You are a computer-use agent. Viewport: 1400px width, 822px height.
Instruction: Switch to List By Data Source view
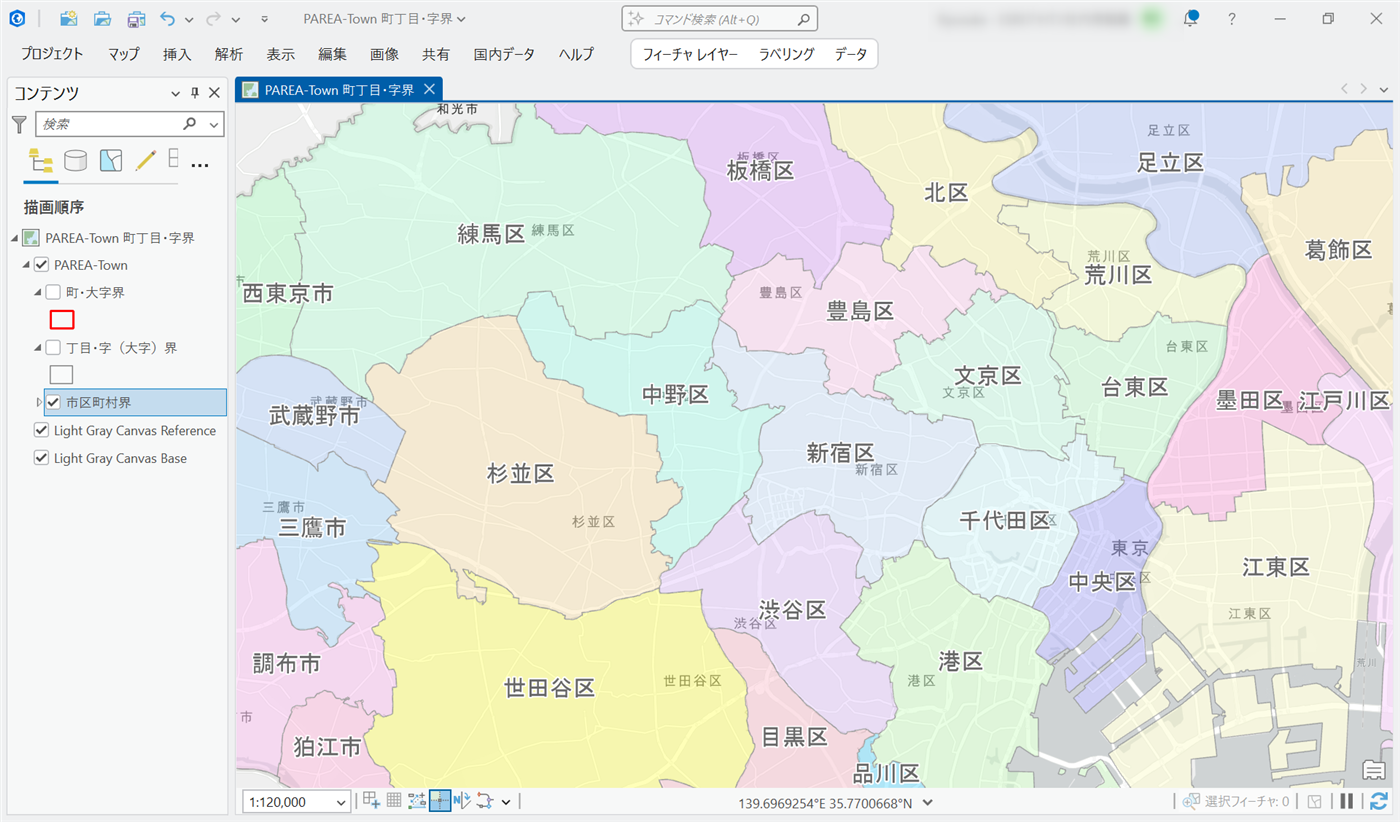point(75,161)
